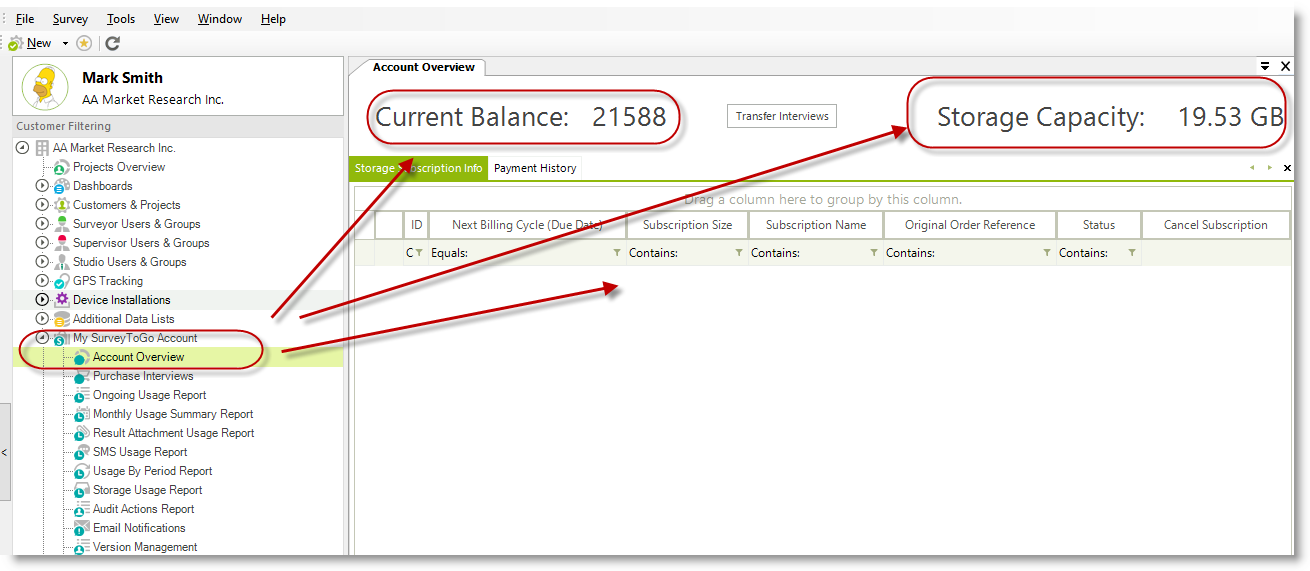The width and height of the screenshot is (1310, 571).
Task: Open the Email Notifications tree item
Action: [x=139, y=528]
